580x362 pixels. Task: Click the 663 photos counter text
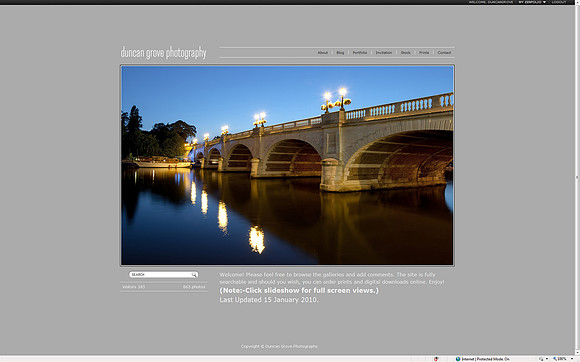click(194, 287)
